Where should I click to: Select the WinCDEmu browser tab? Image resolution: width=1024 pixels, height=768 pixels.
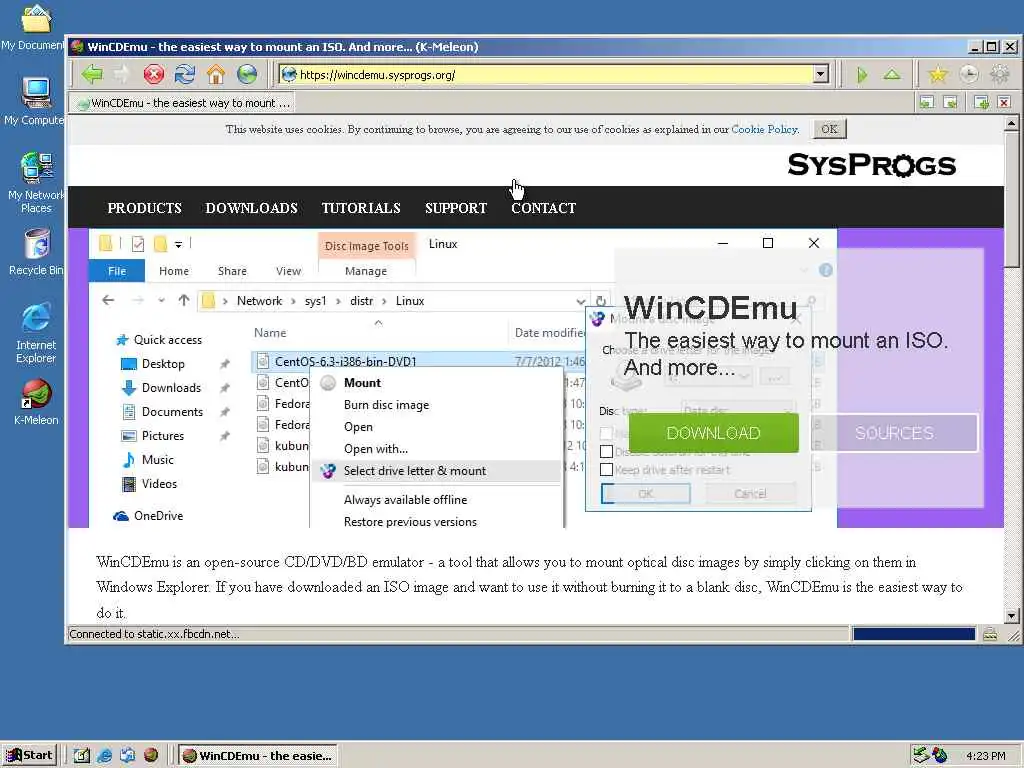(183, 103)
